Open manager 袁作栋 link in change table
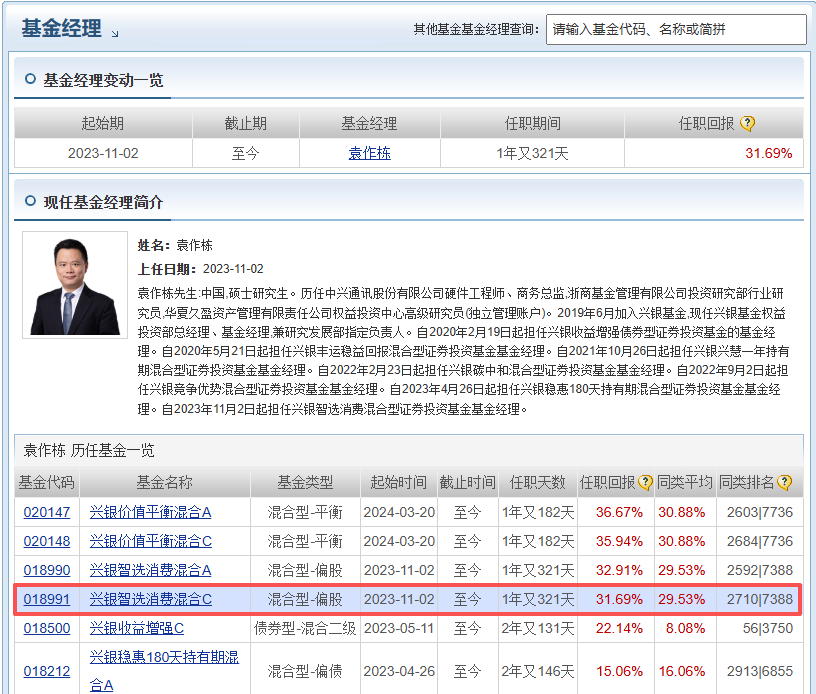816x694 pixels. coord(369,153)
